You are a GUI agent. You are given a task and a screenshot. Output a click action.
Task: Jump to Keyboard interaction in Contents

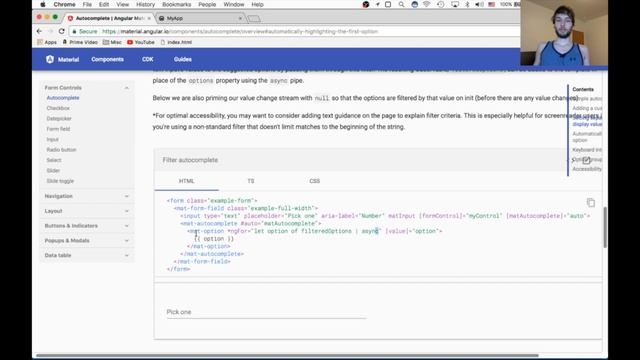coord(587,150)
